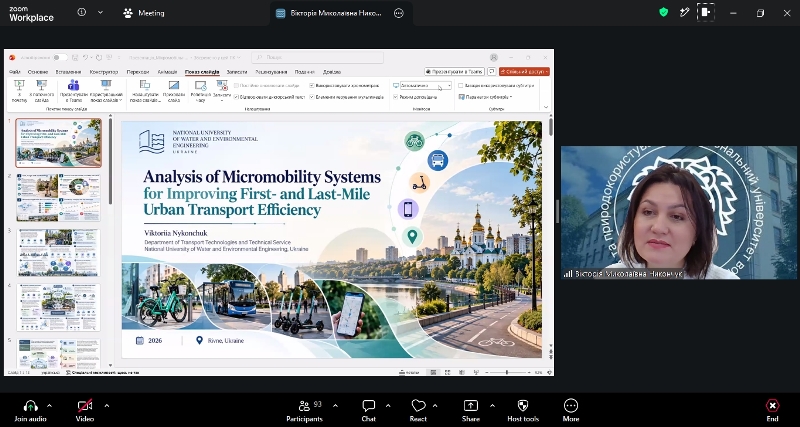
Task: Adjust the PowerPoint zoom slider in status bar
Action: (507, 372)
